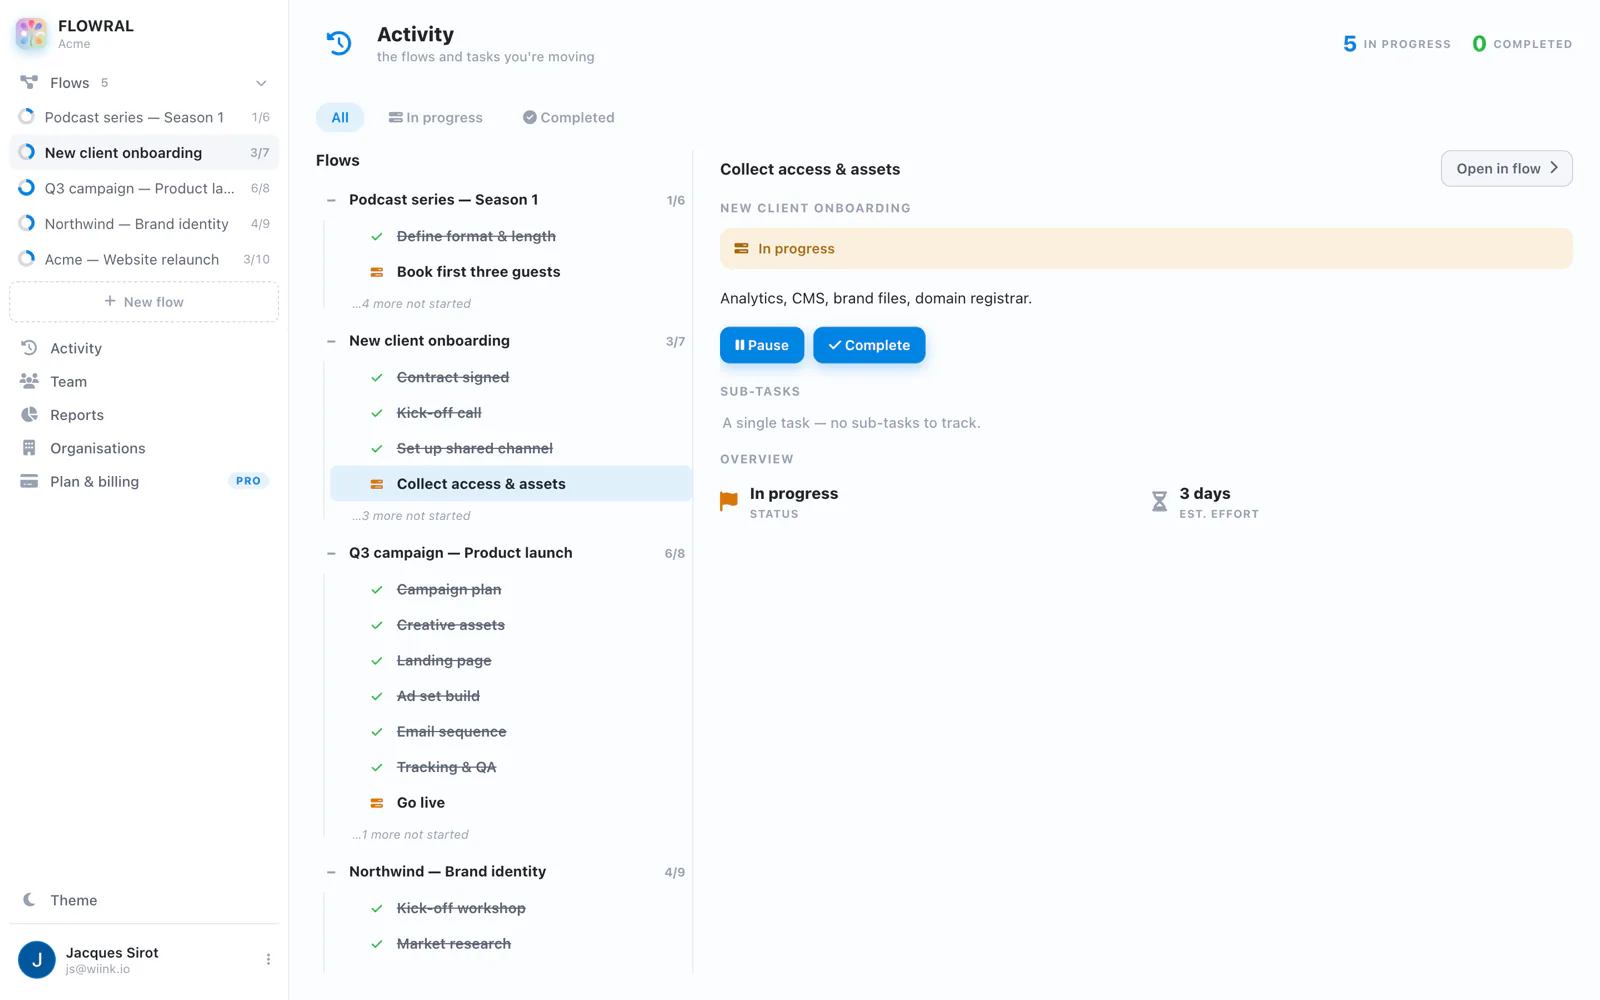Image resolution: width=1600 pixels, height=1000 pixels.
Task: Click checkmark next to Email sequence
Action: point(377,732)
